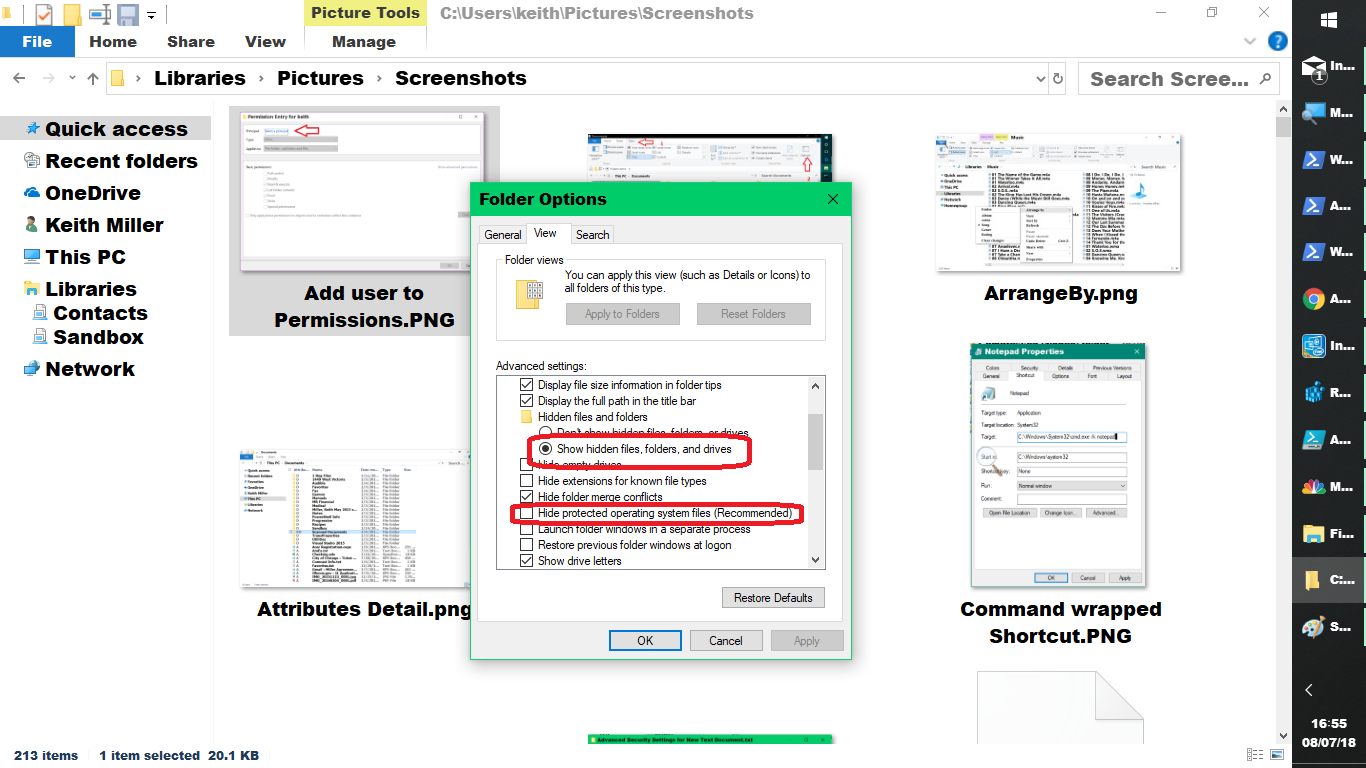Screen dimensions: 1366x768
Task: Click the taskbar clock showing 16:55
Action: (1329, 723)
